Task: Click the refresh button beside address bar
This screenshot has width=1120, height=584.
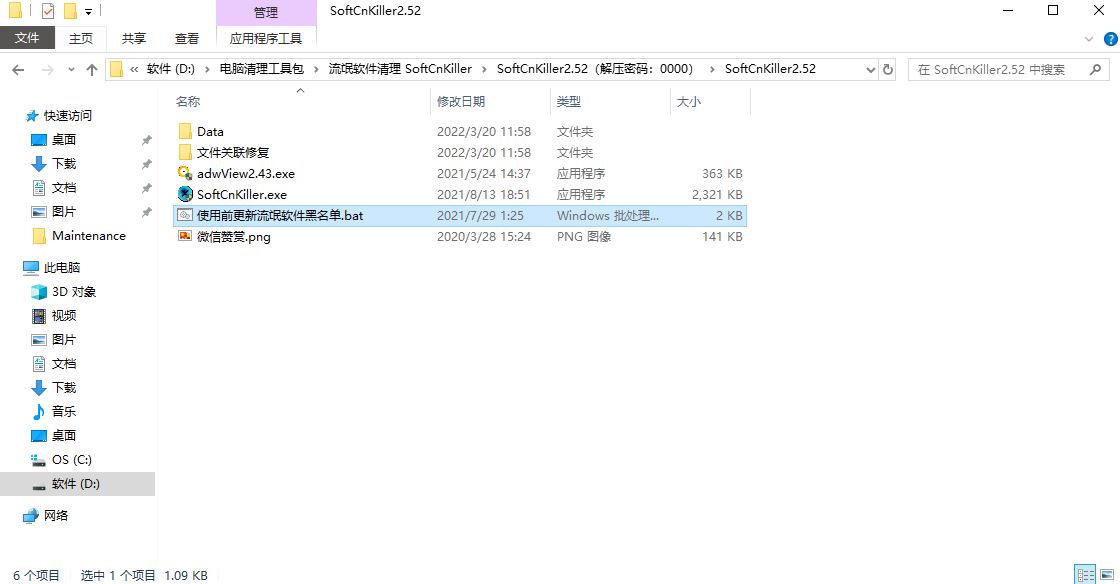Action: pyautogui.click(x=887, y=70)
